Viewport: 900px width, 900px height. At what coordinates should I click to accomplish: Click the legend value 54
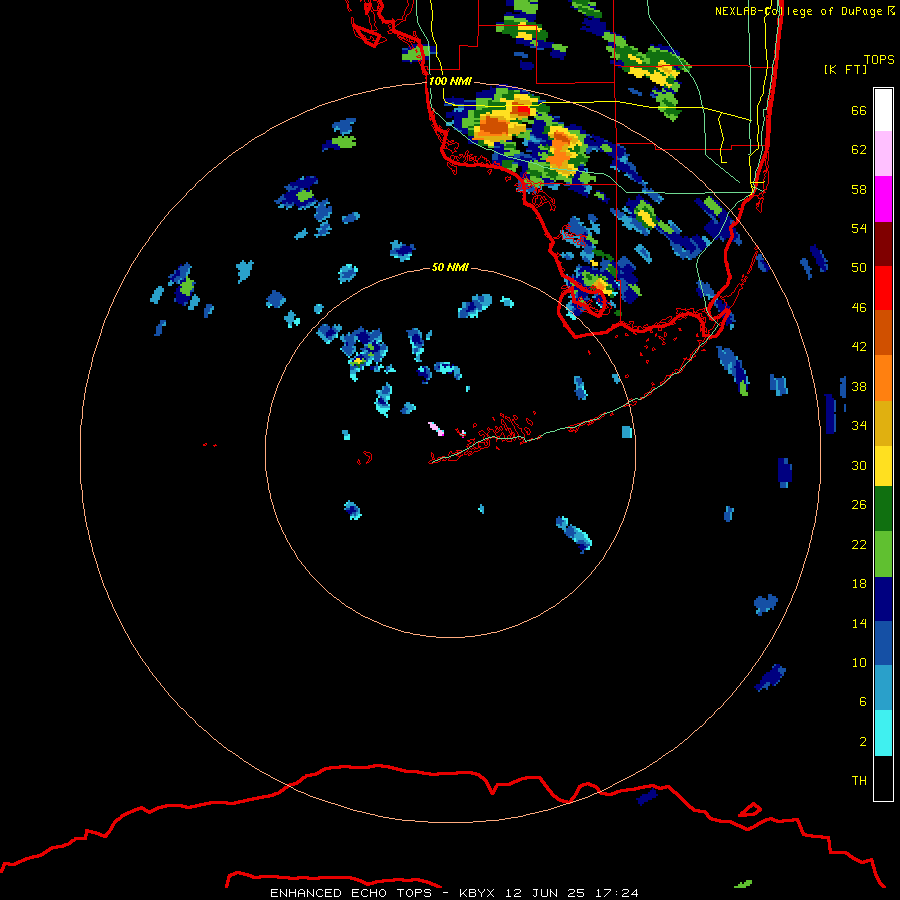coord(859,228)
